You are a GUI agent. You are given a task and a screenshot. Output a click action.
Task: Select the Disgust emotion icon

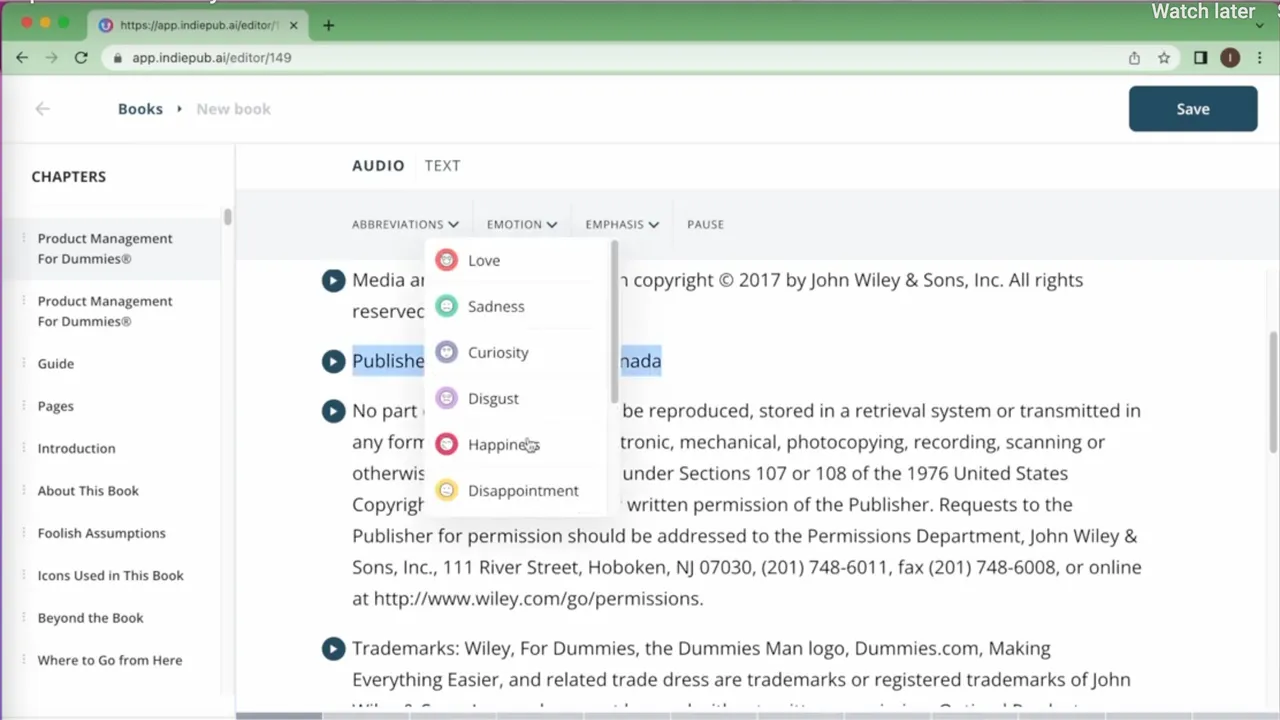(447, 398)
